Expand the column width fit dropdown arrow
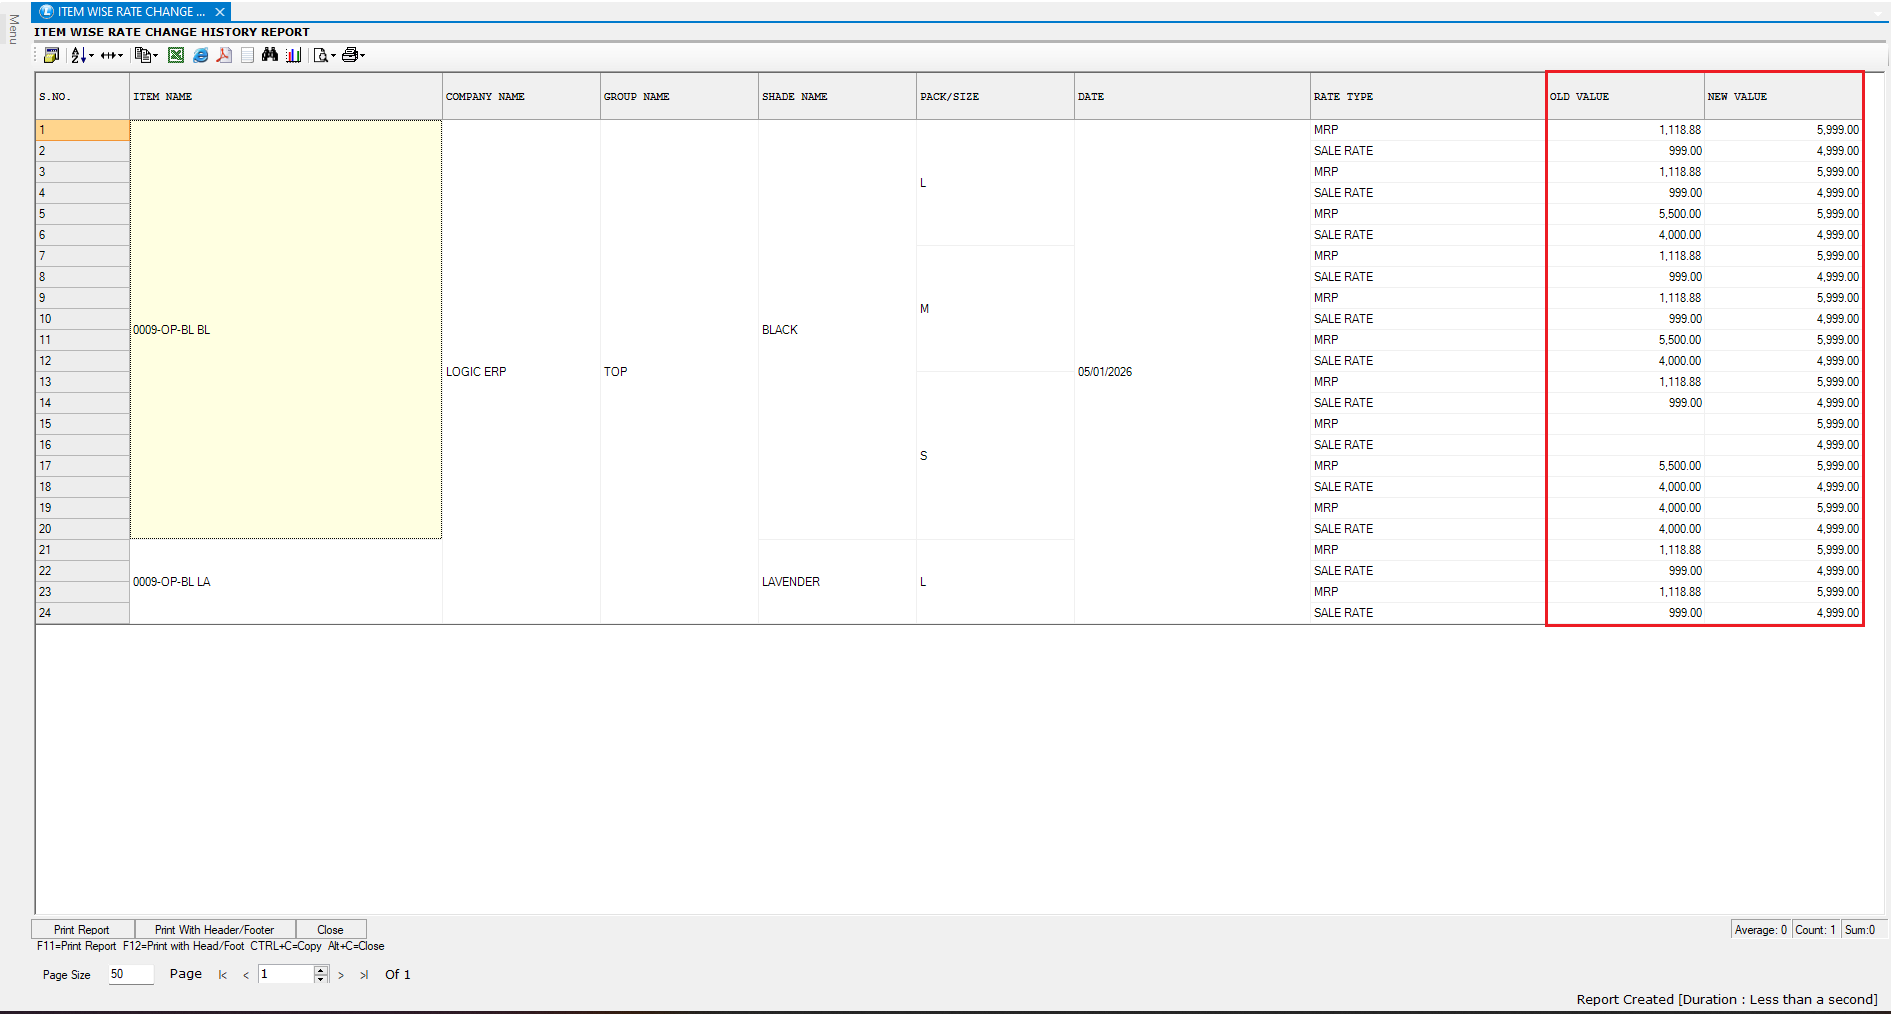The width and height of the screenshot is (1891, 1014). (x=121, y=56)
